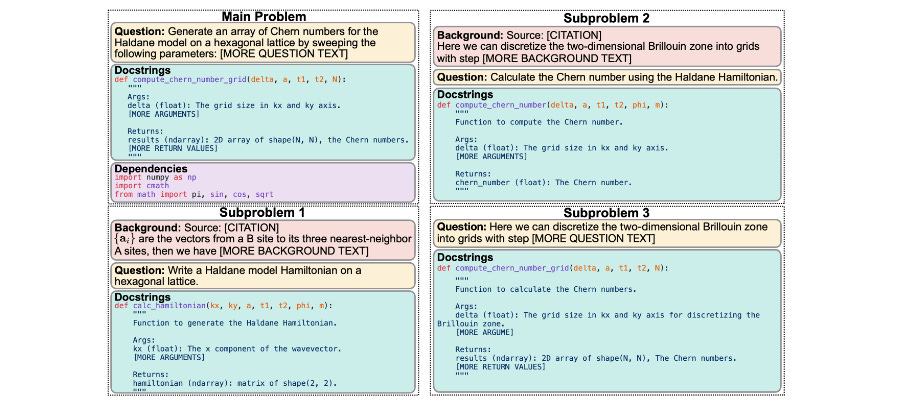Click "[MORE RETURN VALUES]" in Subproblem 3 docstring
Screen dimensions: 907x409
click(500, 367)
